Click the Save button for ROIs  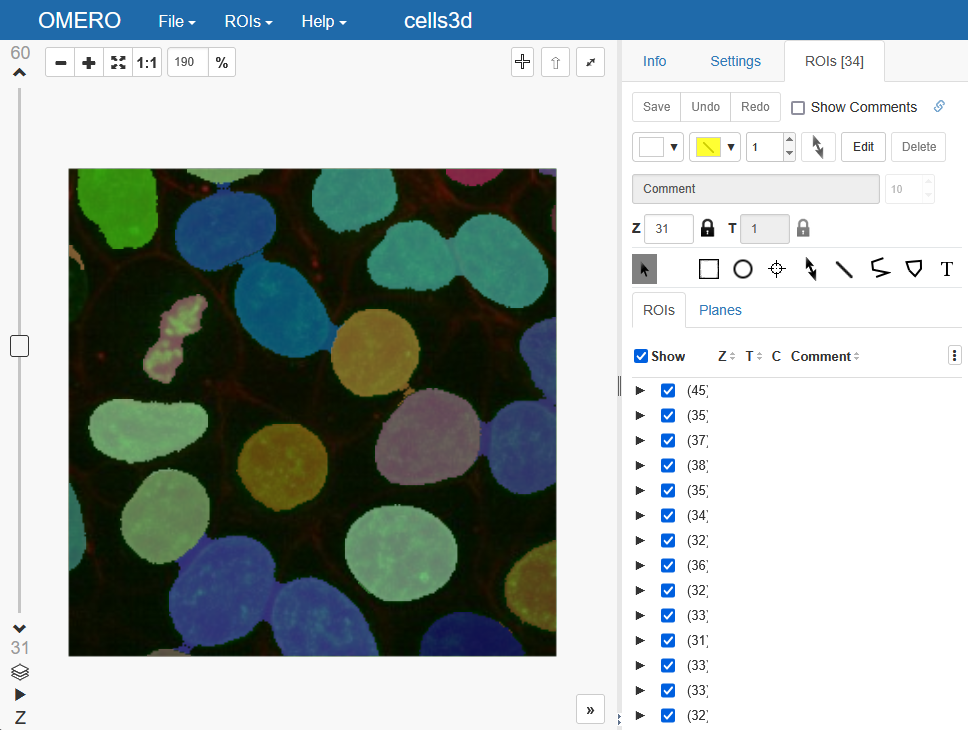click(x=657, y=107)
